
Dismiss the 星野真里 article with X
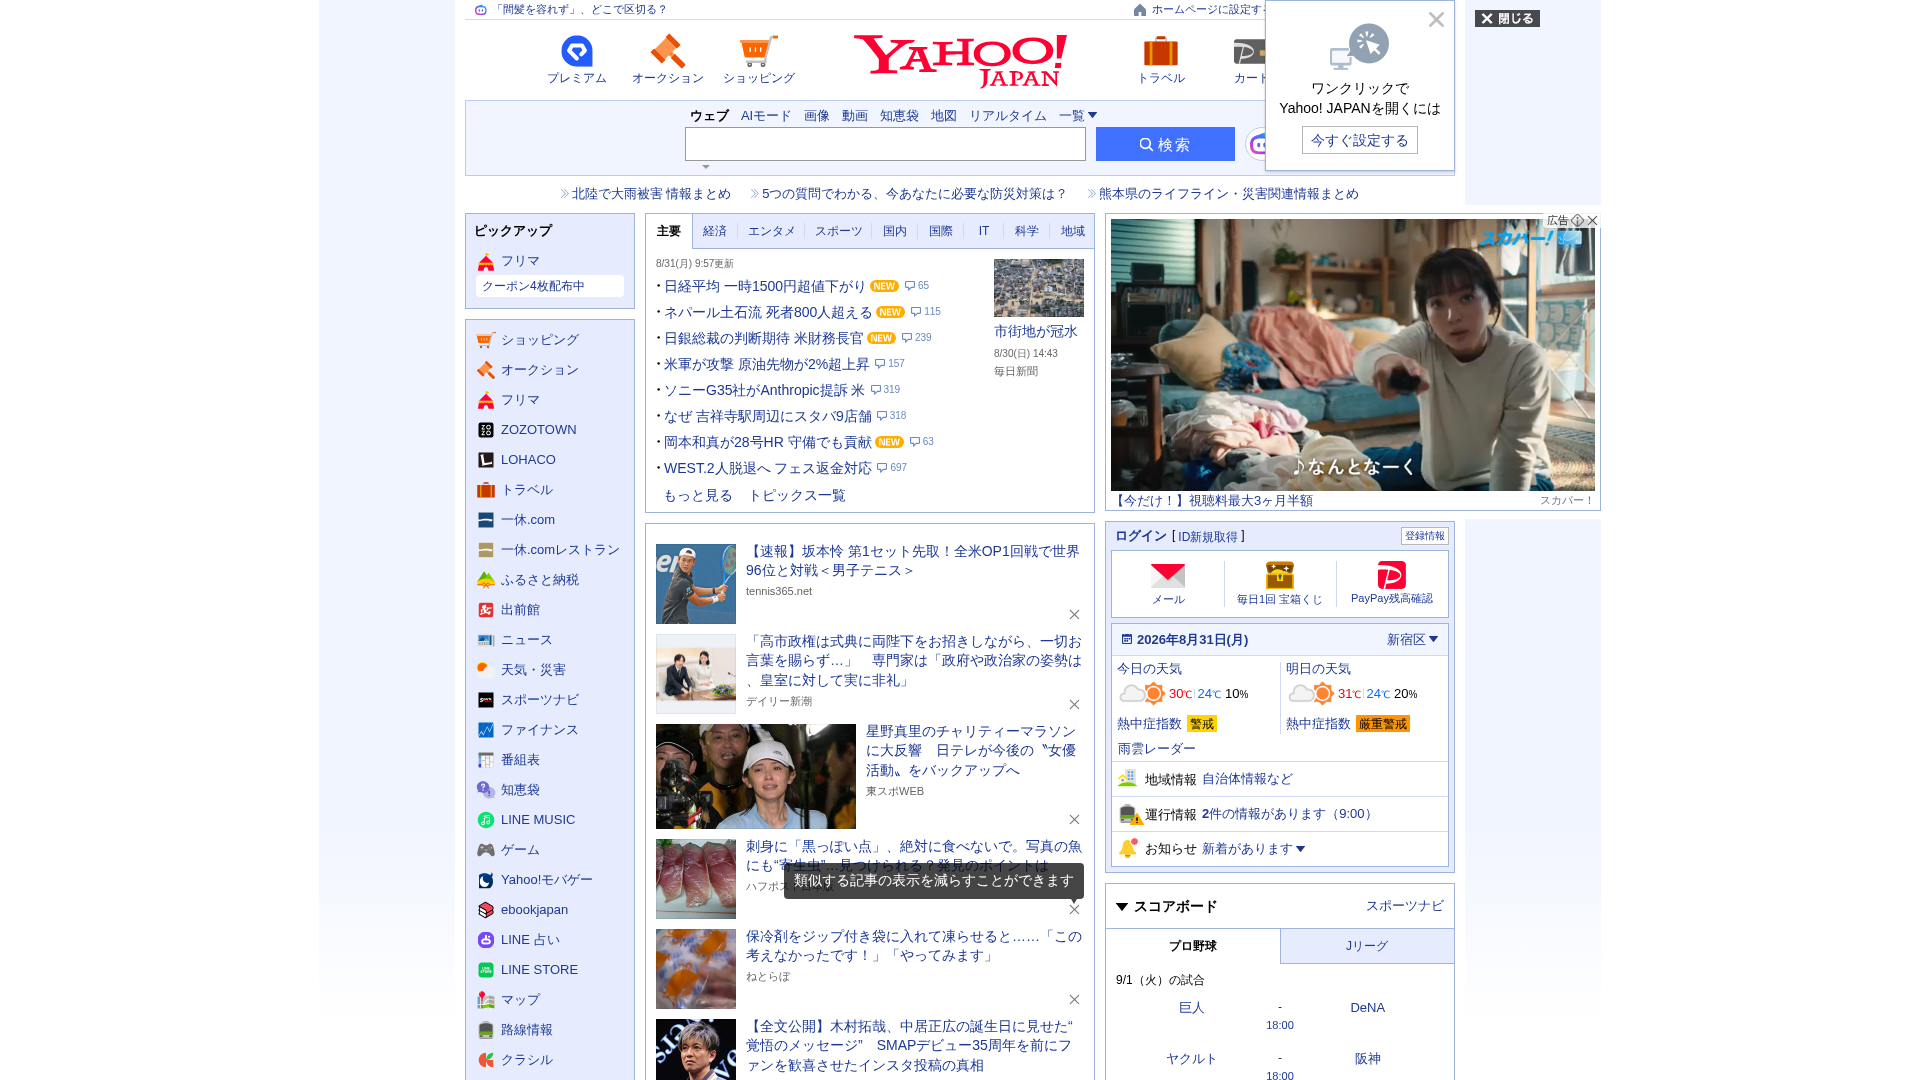tap(1074, 820)
